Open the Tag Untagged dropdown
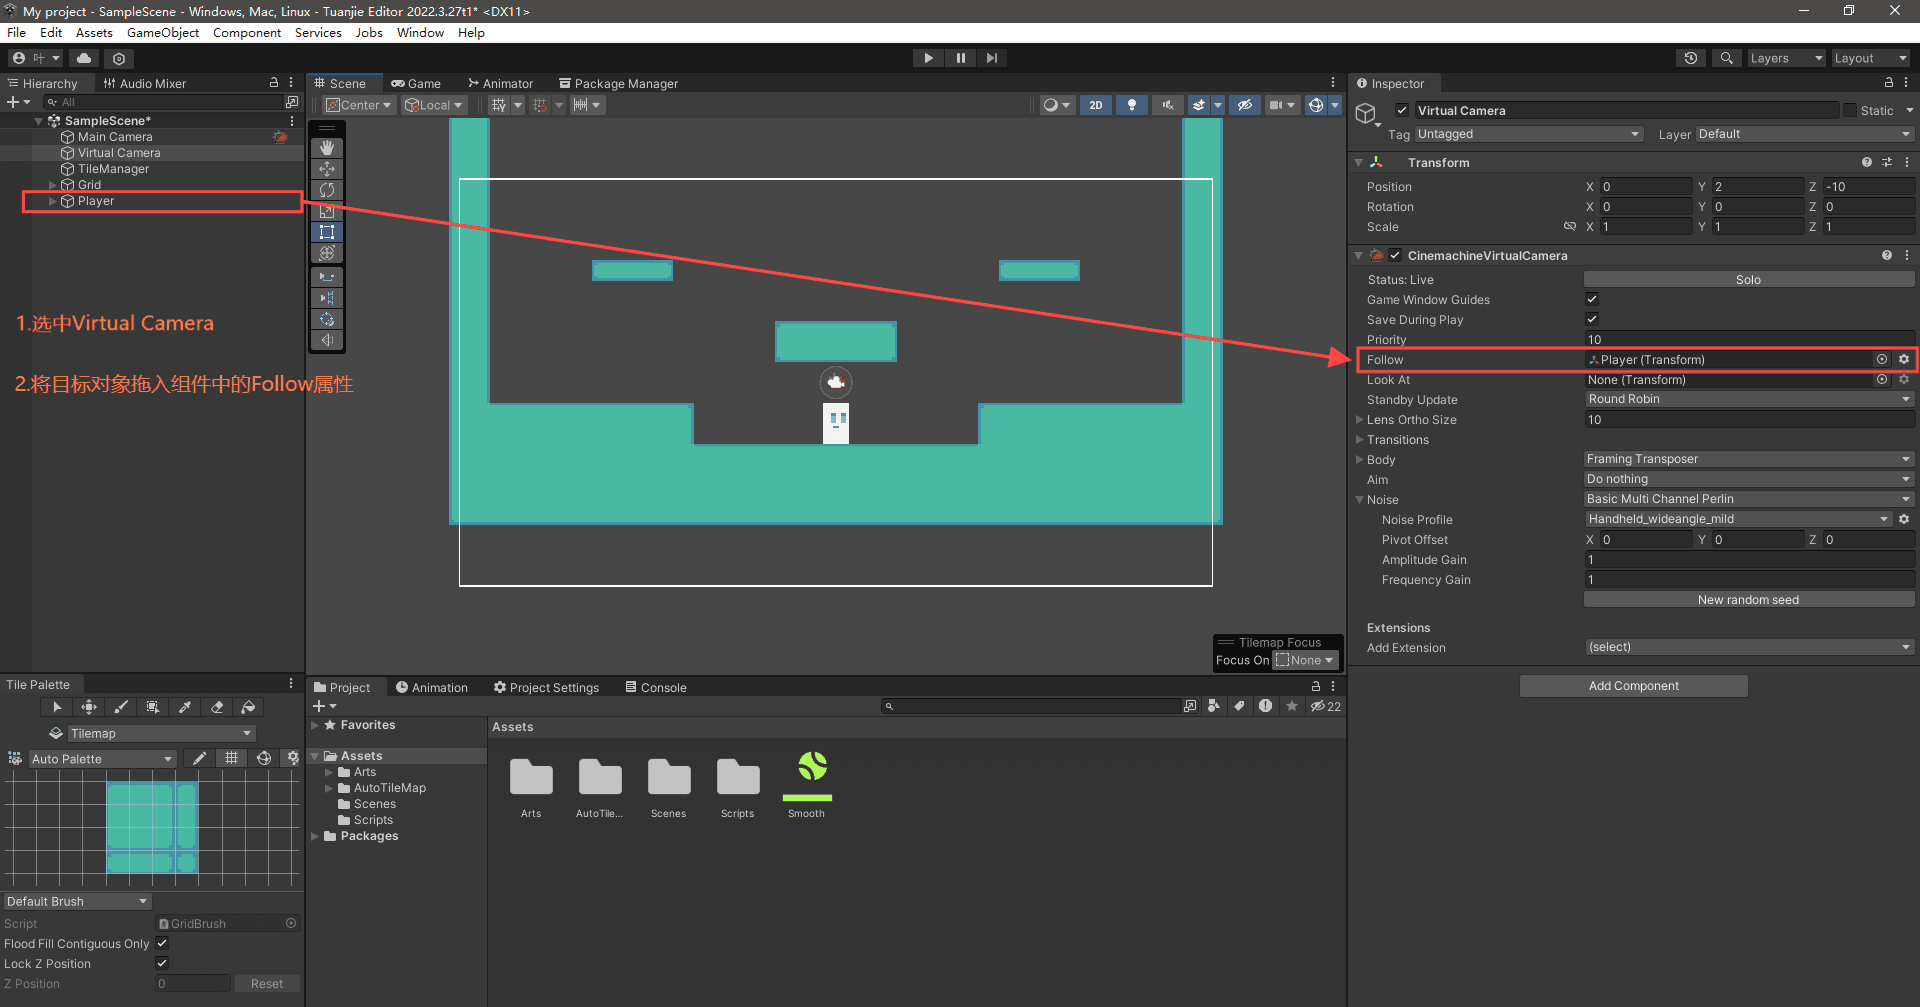The height and width of the screenshot is (1007, 1920). pos(1528,134)
